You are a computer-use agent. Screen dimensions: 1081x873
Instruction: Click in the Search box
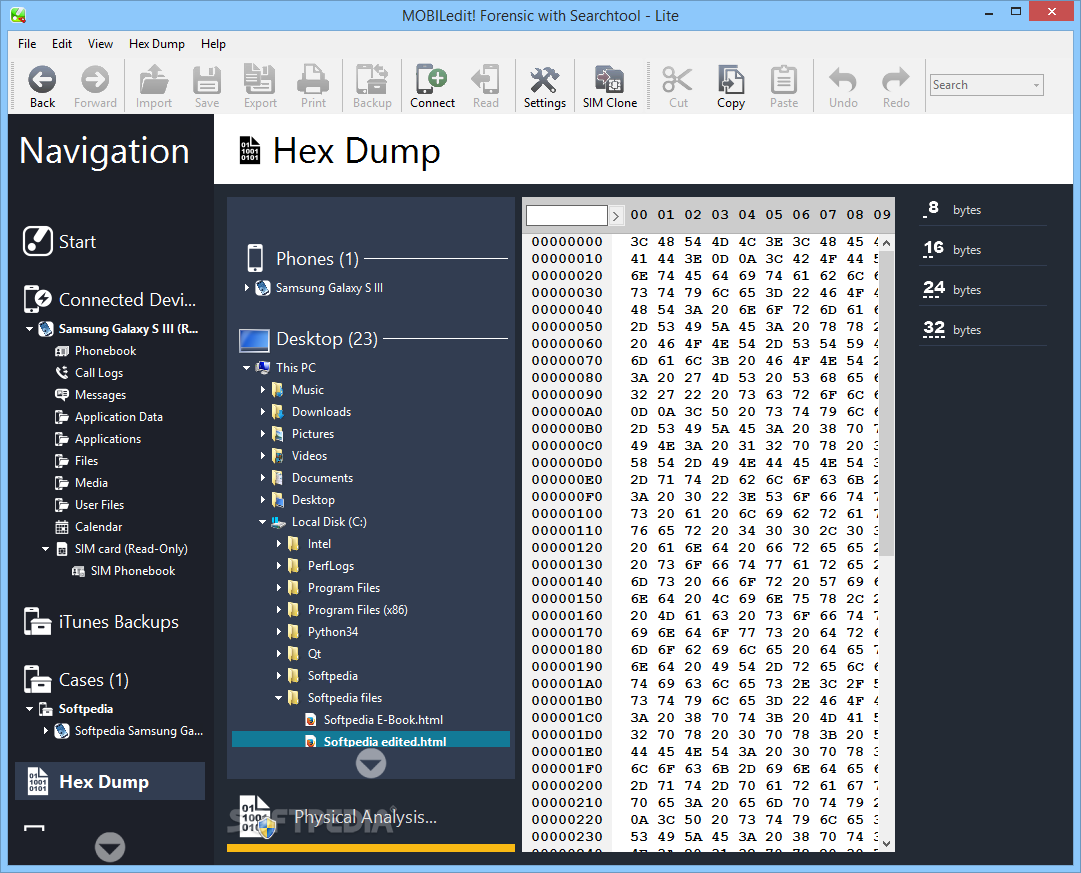tap(979, 85)
